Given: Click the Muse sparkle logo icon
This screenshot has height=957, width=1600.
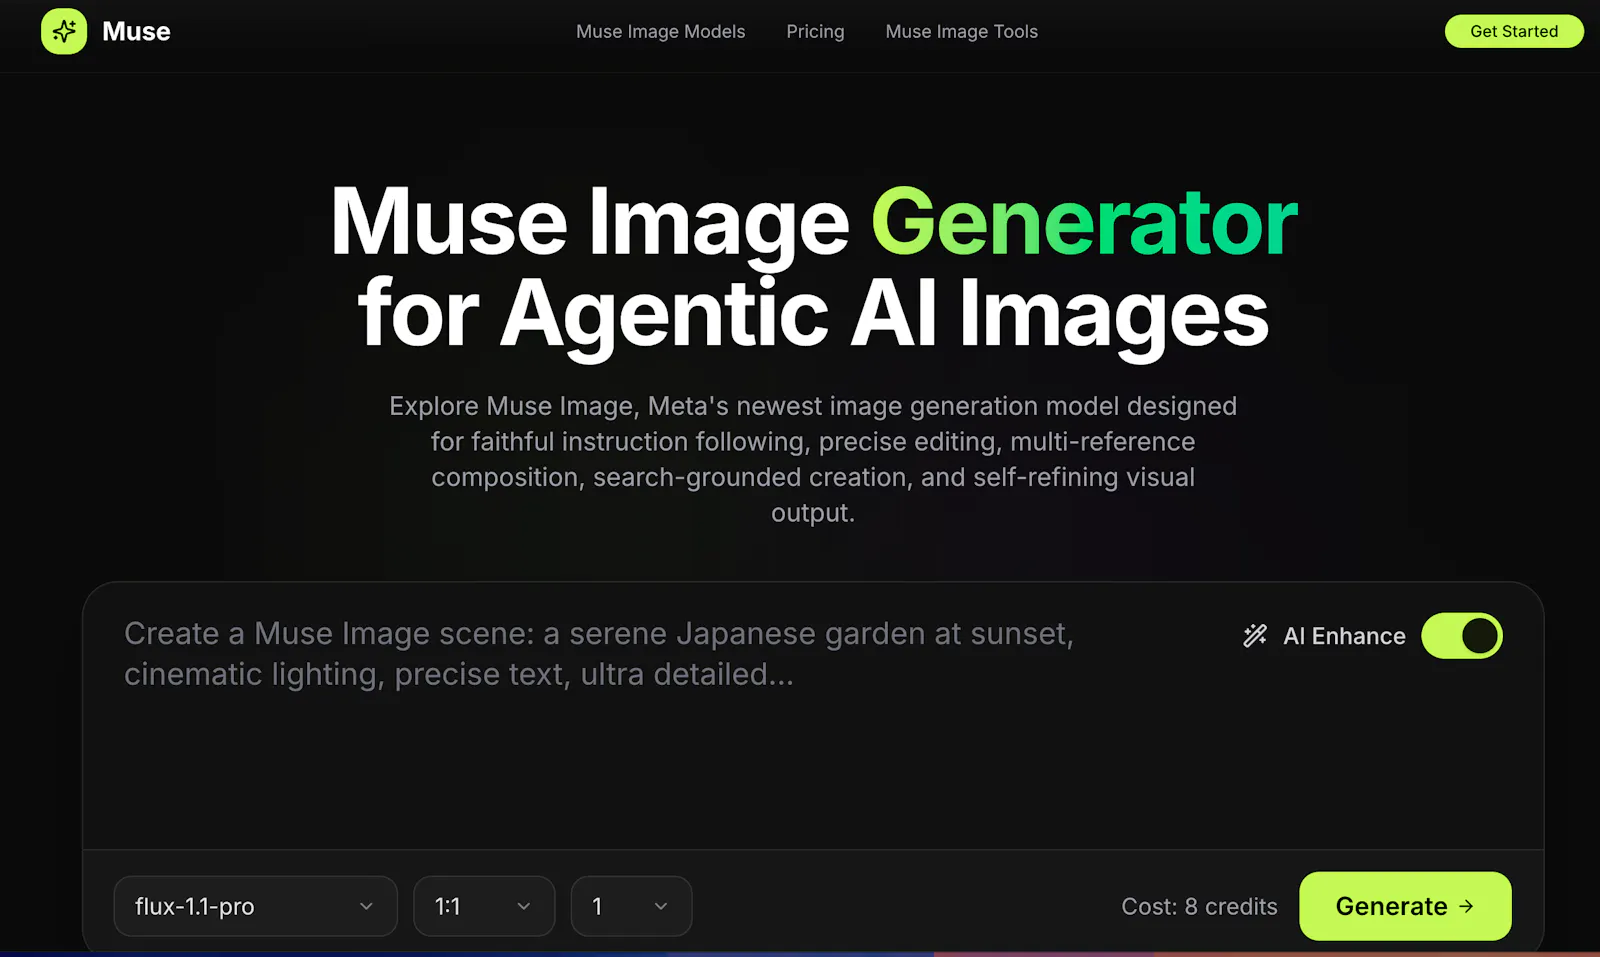Looking at the screenshot, I should 64,31.
